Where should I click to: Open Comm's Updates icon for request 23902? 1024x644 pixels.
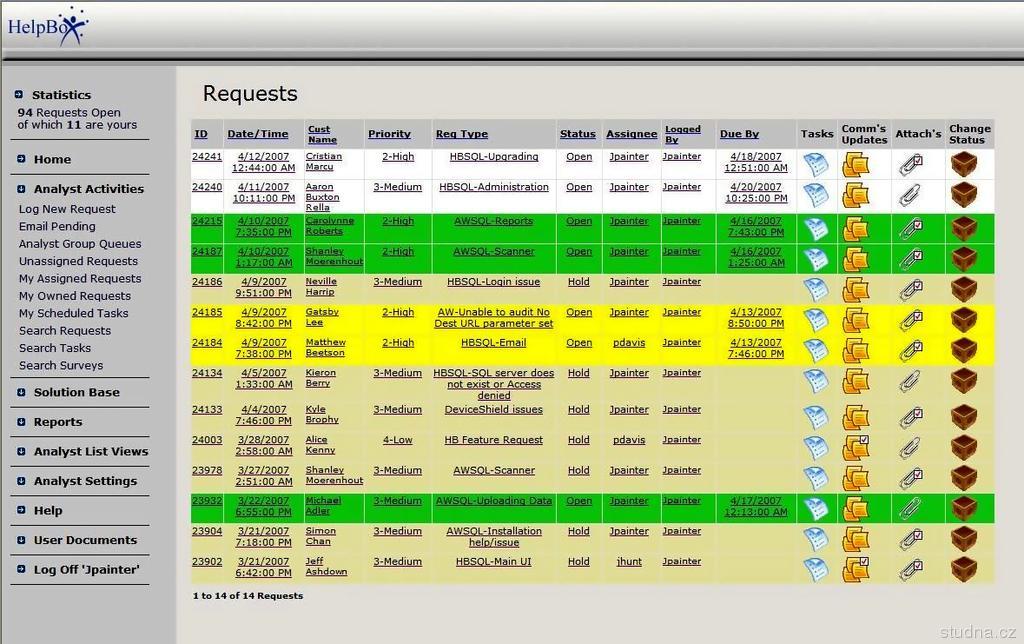pos(856,570)
